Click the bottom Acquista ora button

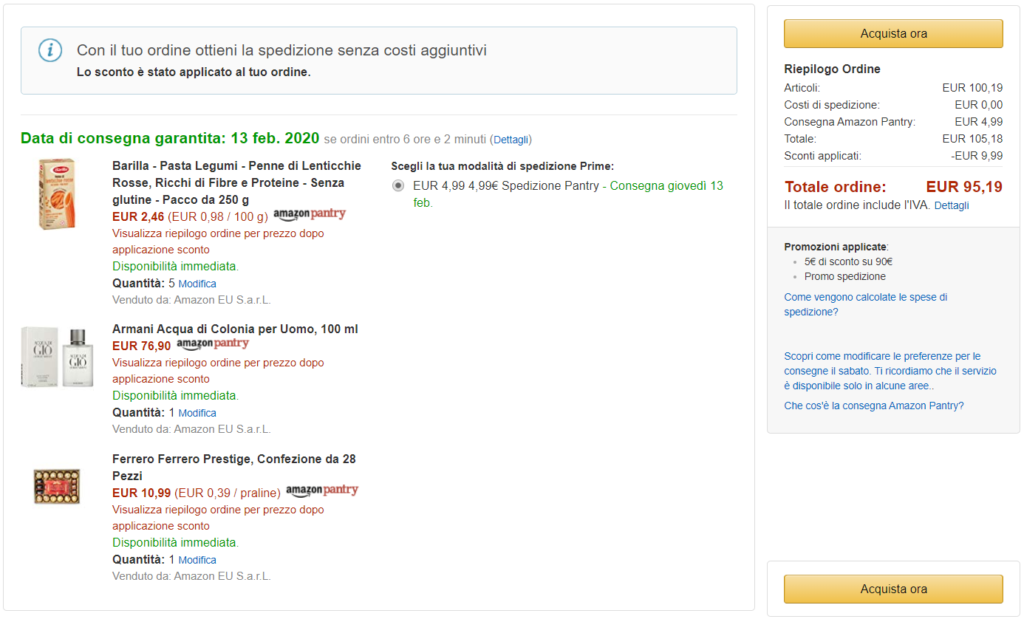[x=891, y=589]
